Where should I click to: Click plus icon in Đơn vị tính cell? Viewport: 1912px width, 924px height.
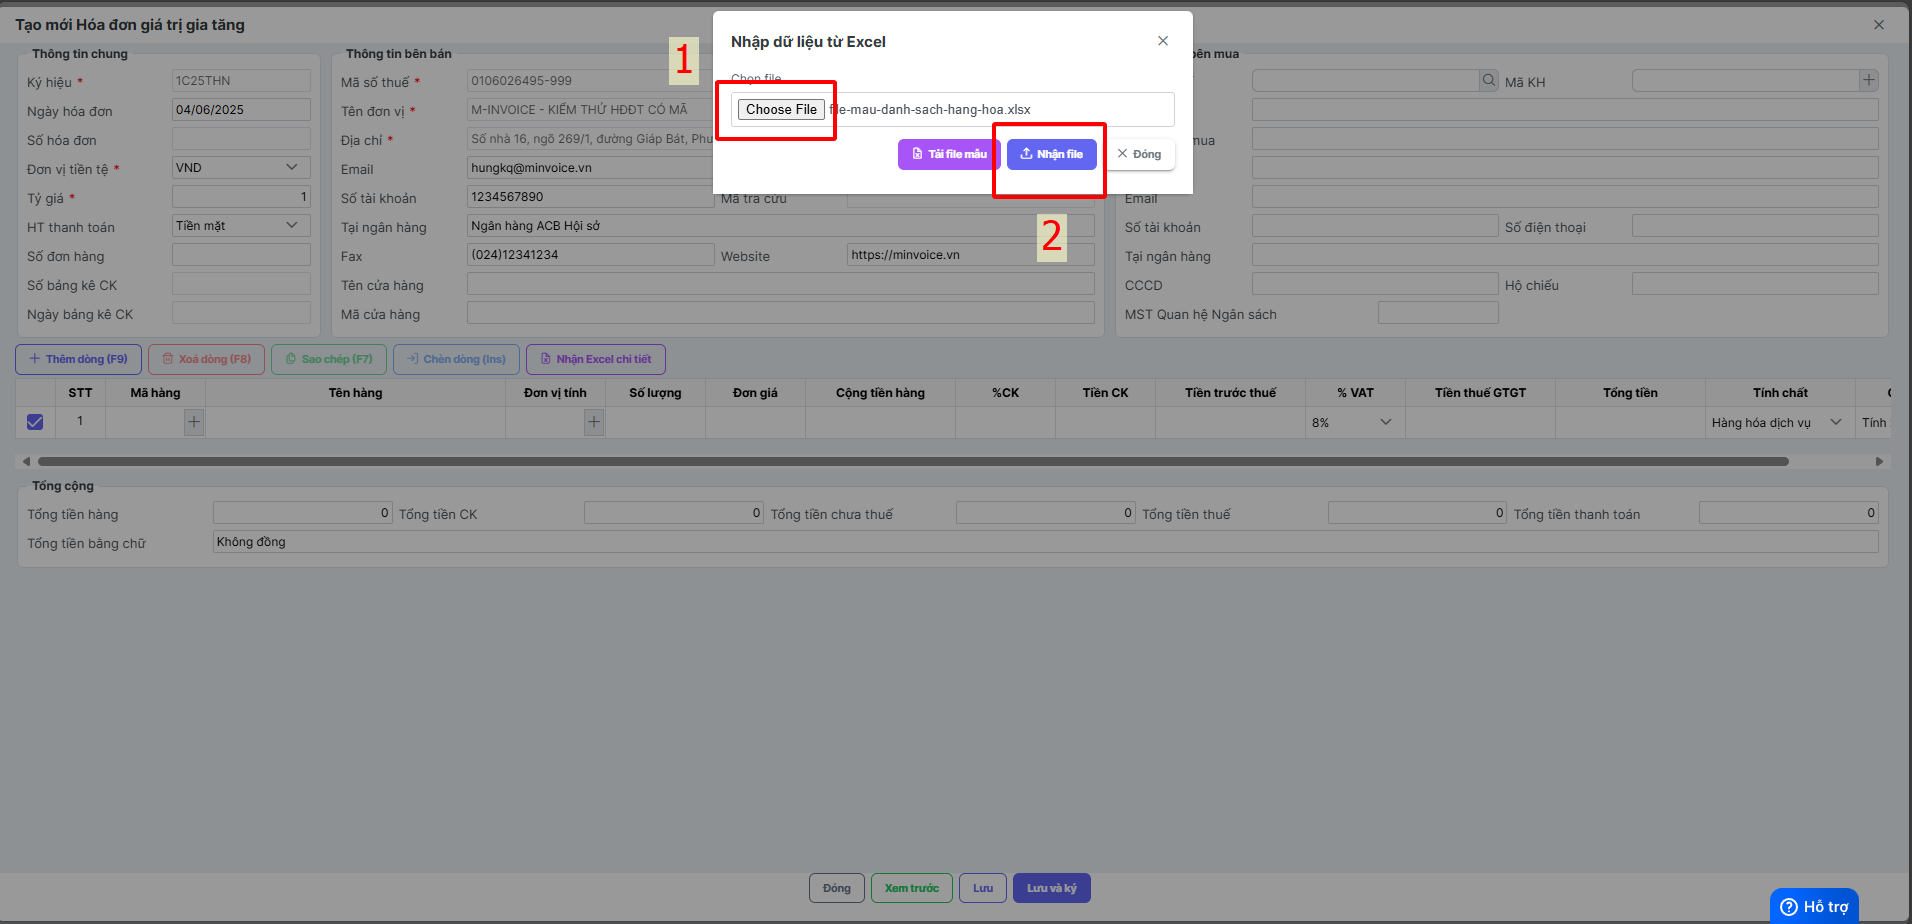coord(594,422)
